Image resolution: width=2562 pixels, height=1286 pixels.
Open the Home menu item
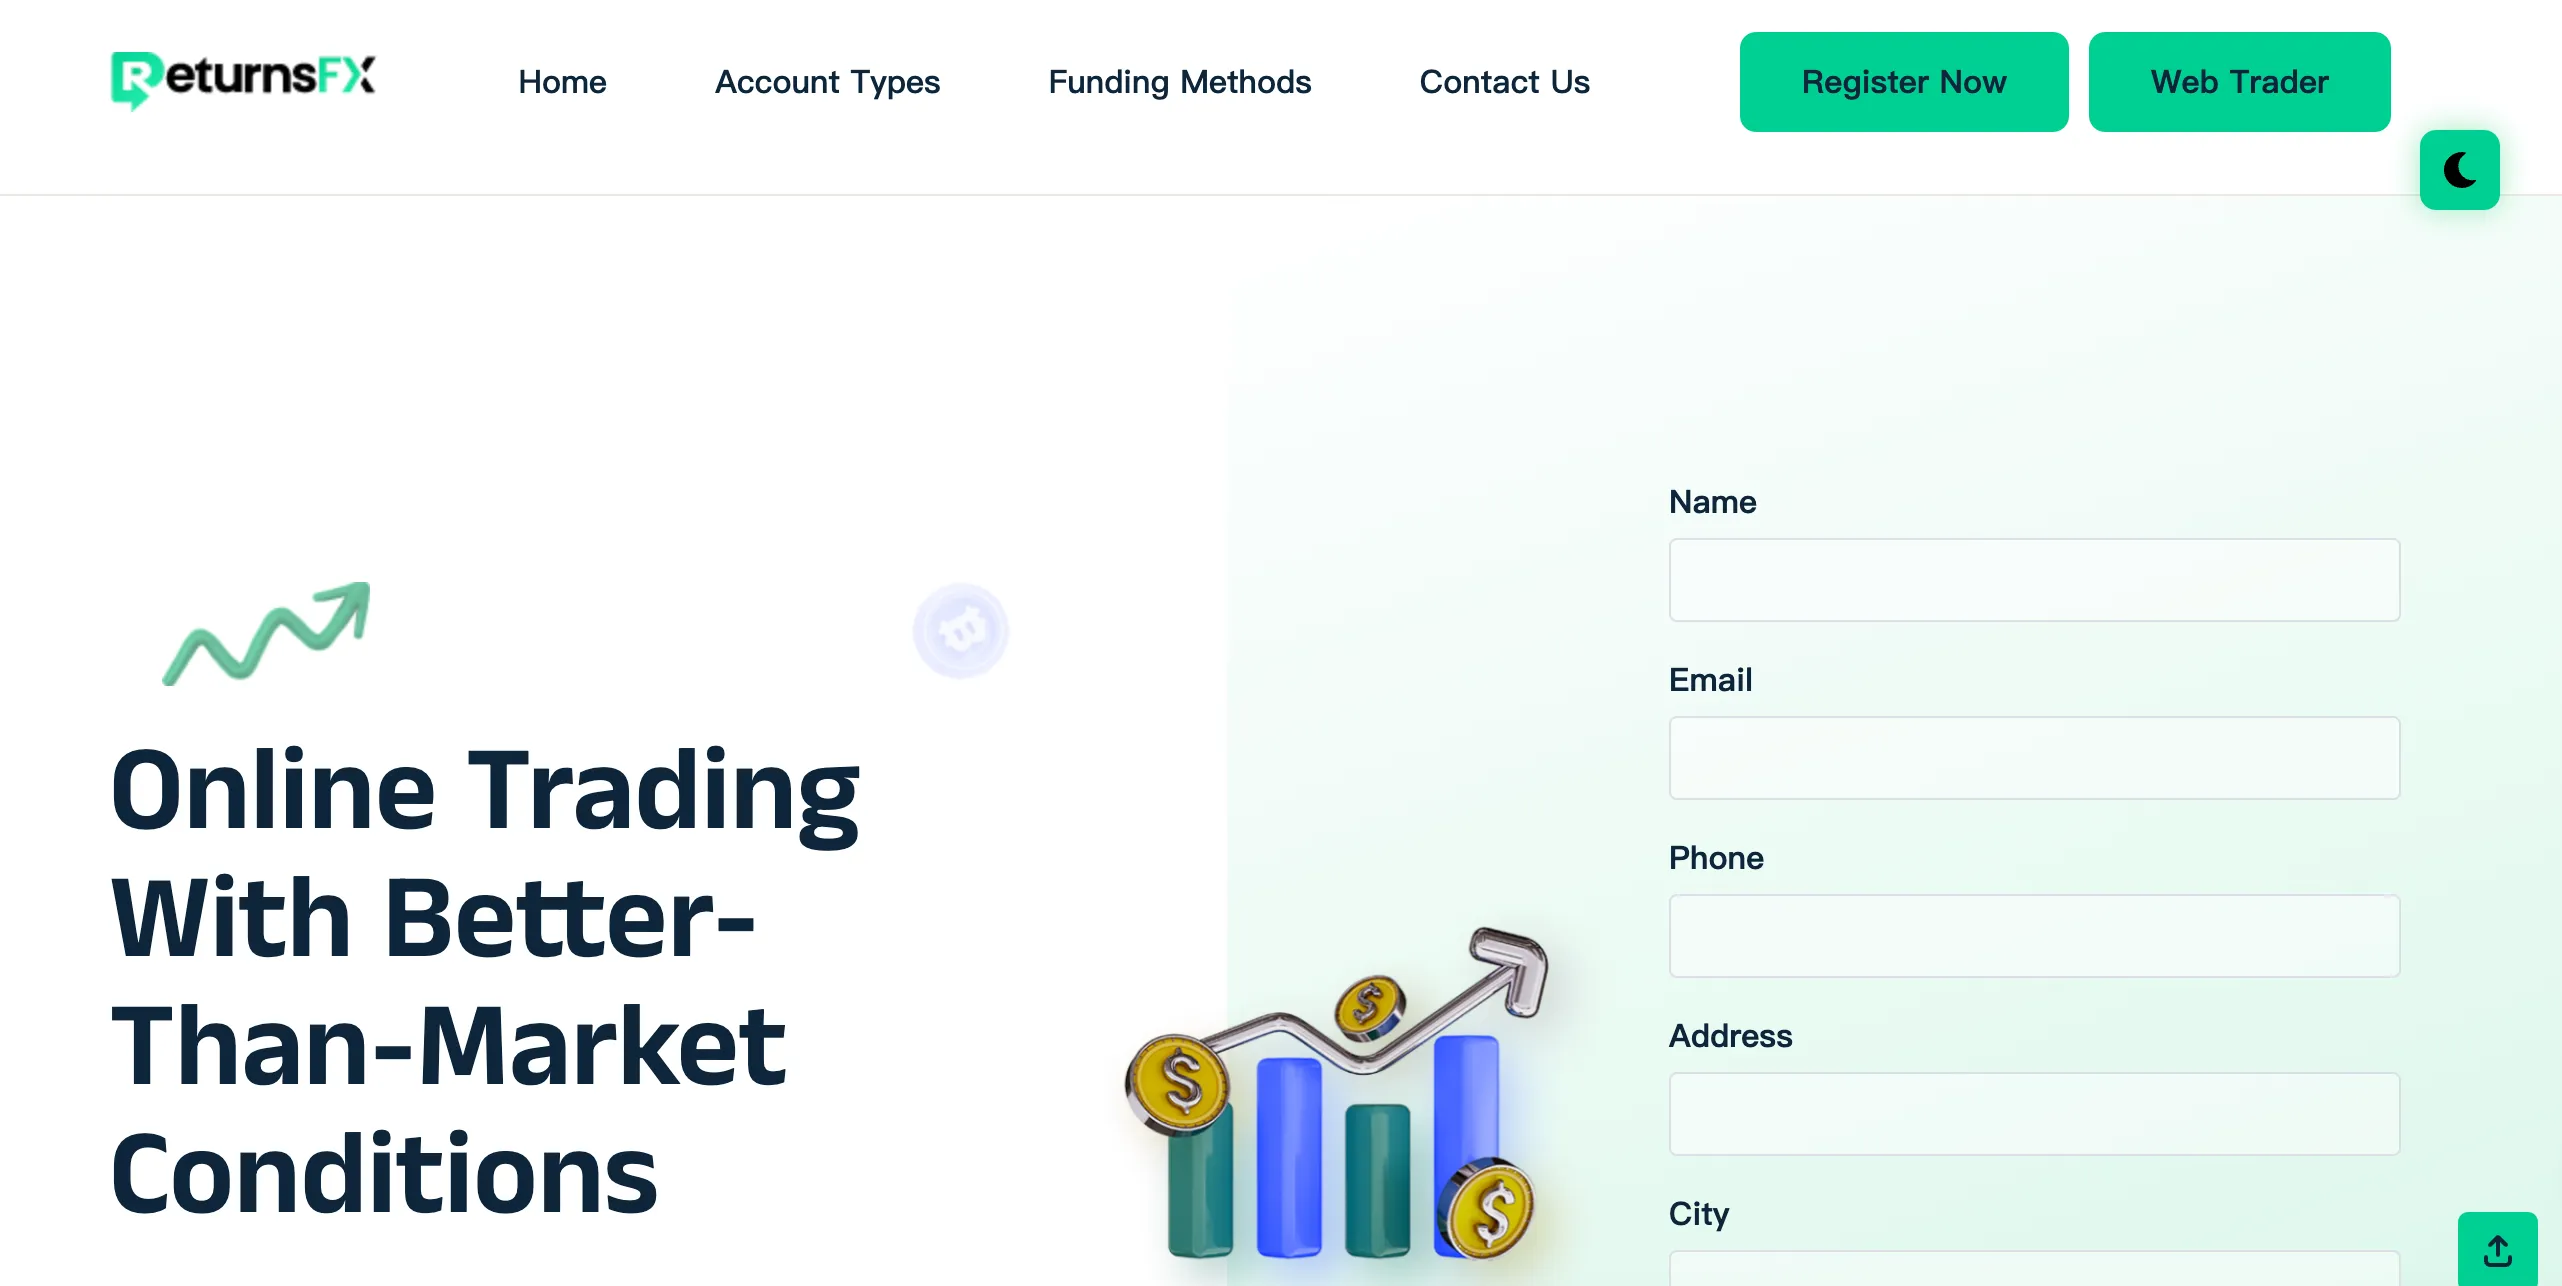[x=562, y=82]
